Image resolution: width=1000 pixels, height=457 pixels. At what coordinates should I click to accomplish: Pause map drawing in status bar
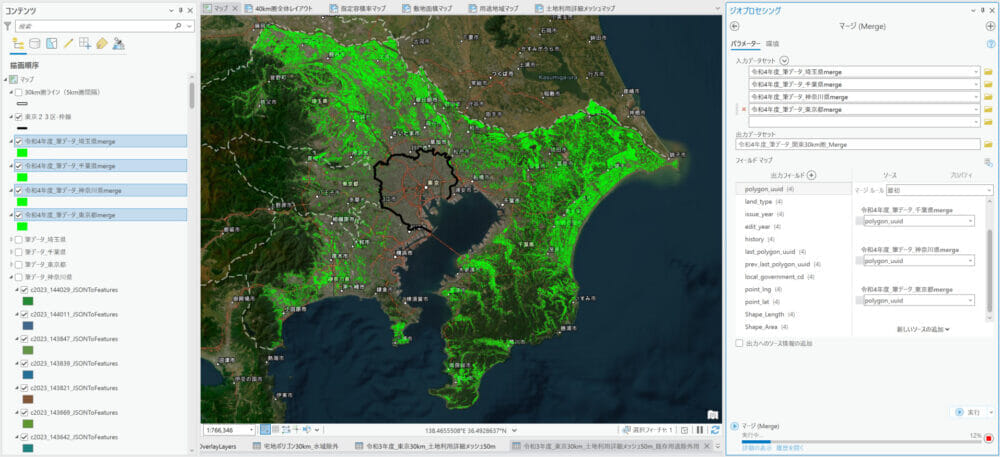[700, 430]
